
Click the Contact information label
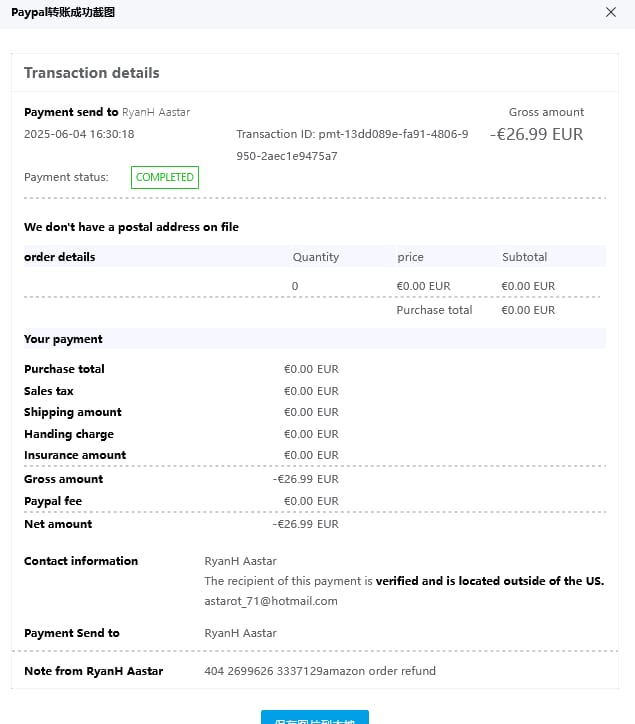pyautogui.click(x=81, y=561)
